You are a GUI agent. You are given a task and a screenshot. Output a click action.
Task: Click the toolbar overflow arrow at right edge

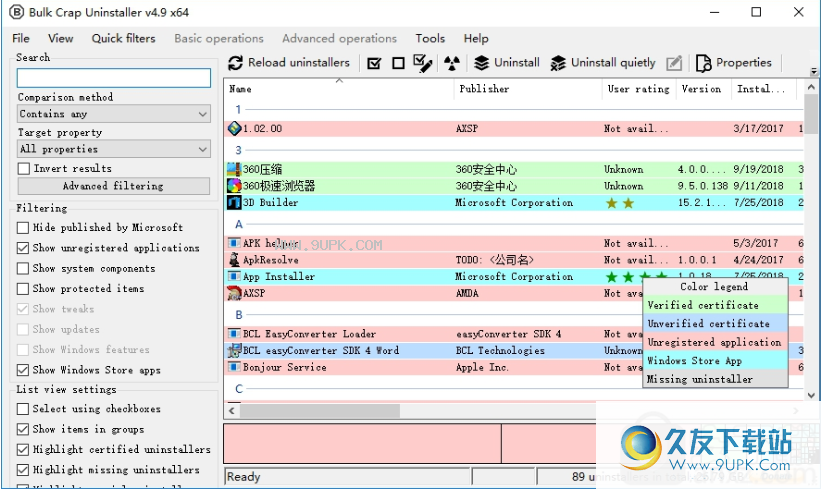pyautogui.click(x=814, y=71)
